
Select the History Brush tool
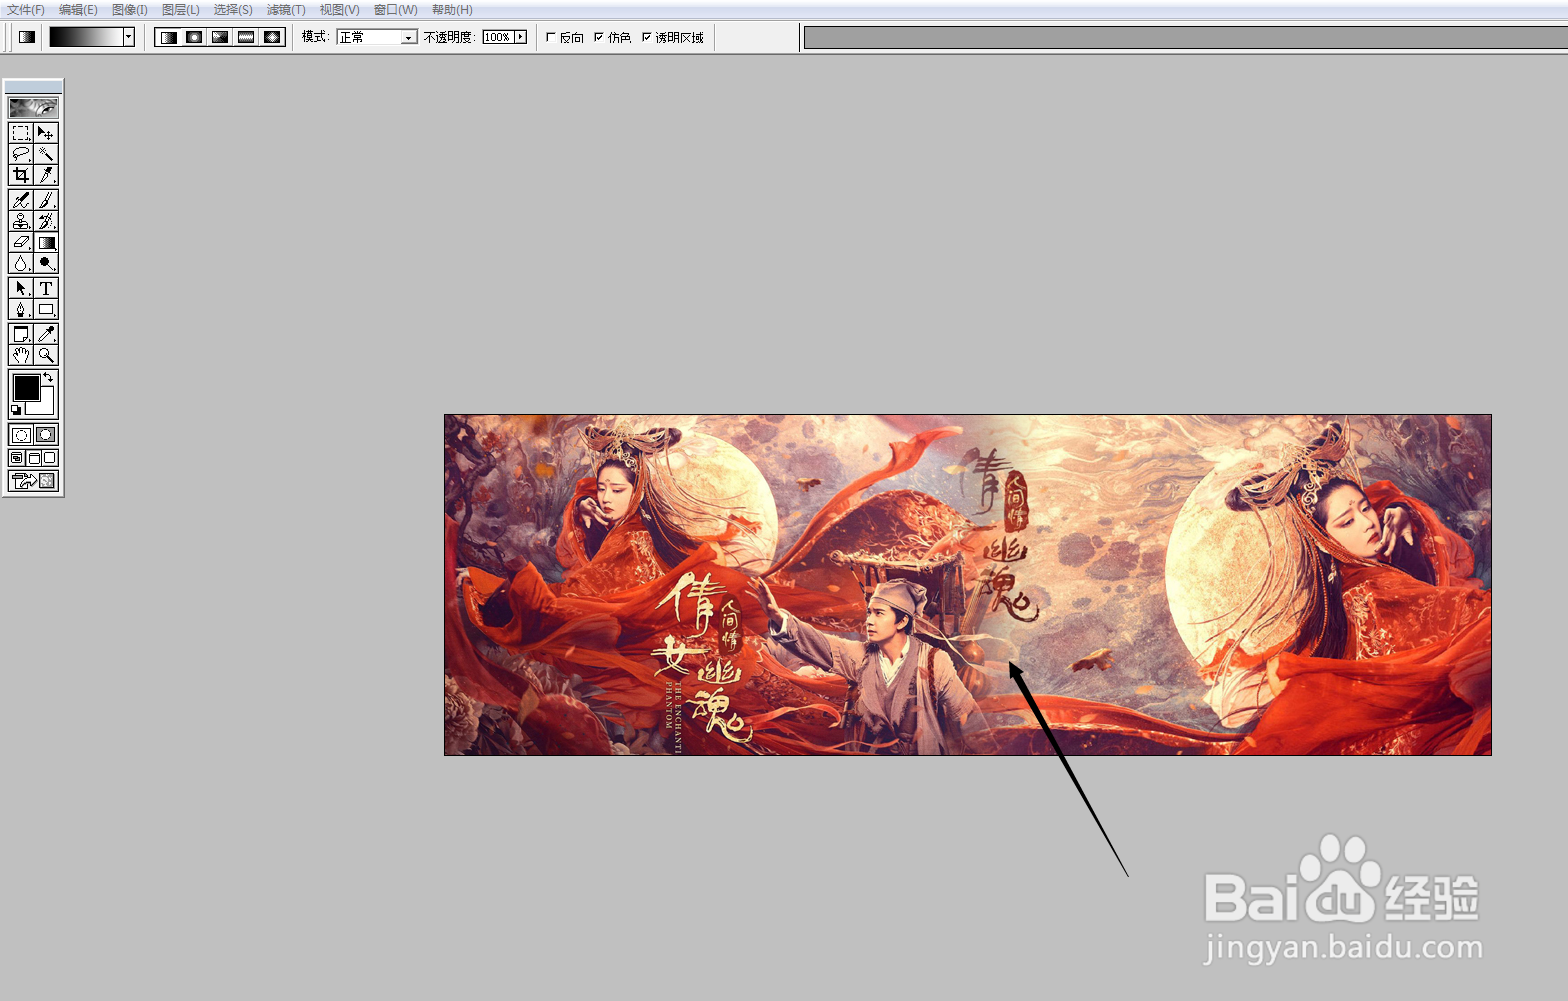(46, 221)
